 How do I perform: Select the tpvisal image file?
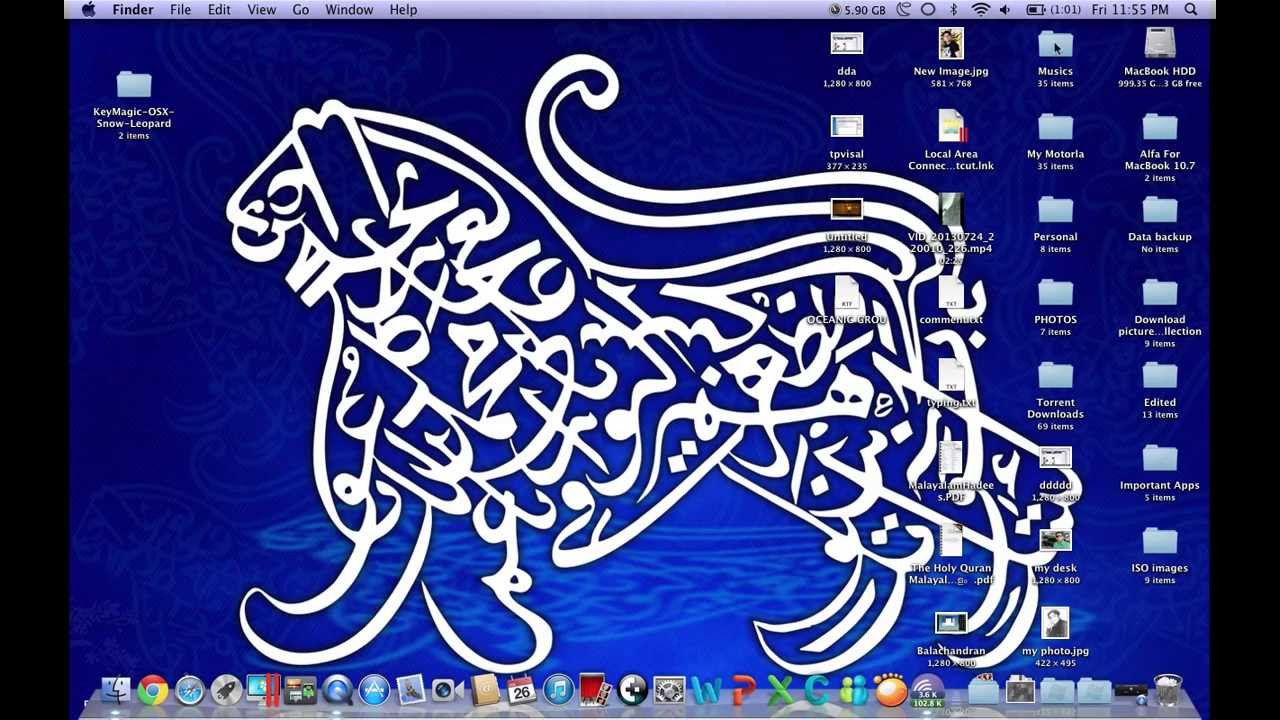coord(847,126)
